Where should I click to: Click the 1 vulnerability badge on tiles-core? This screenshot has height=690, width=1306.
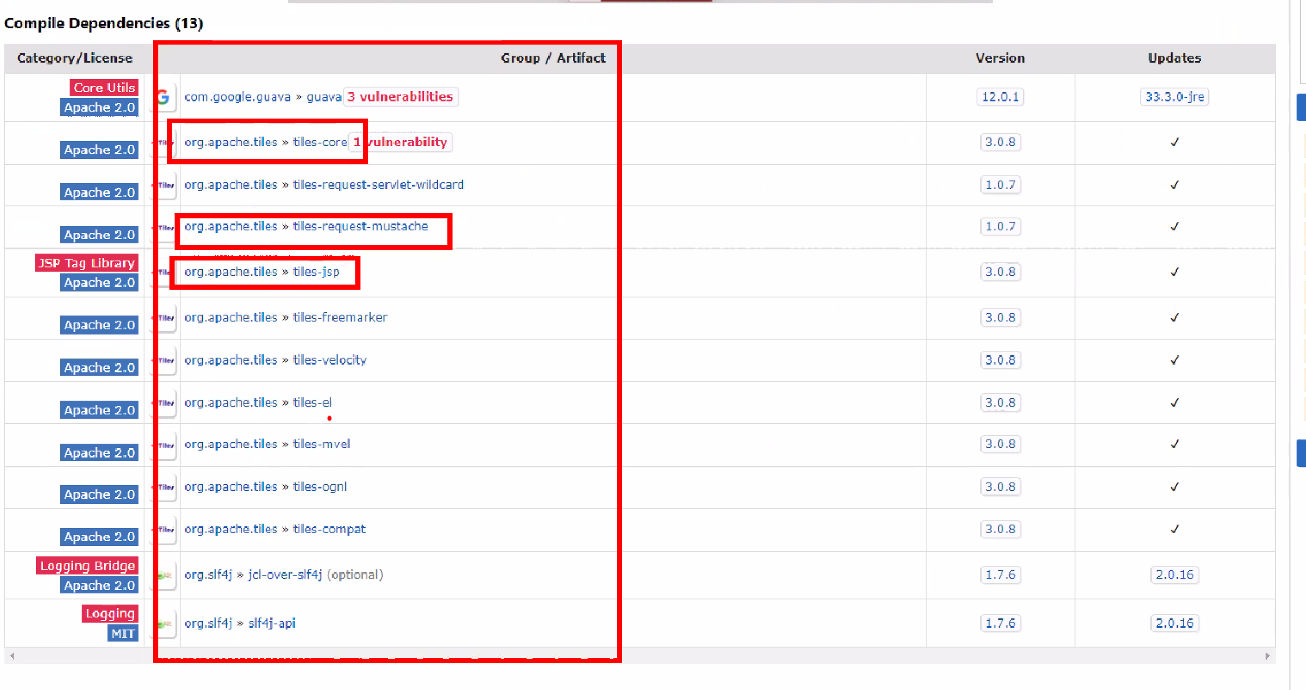400,142
